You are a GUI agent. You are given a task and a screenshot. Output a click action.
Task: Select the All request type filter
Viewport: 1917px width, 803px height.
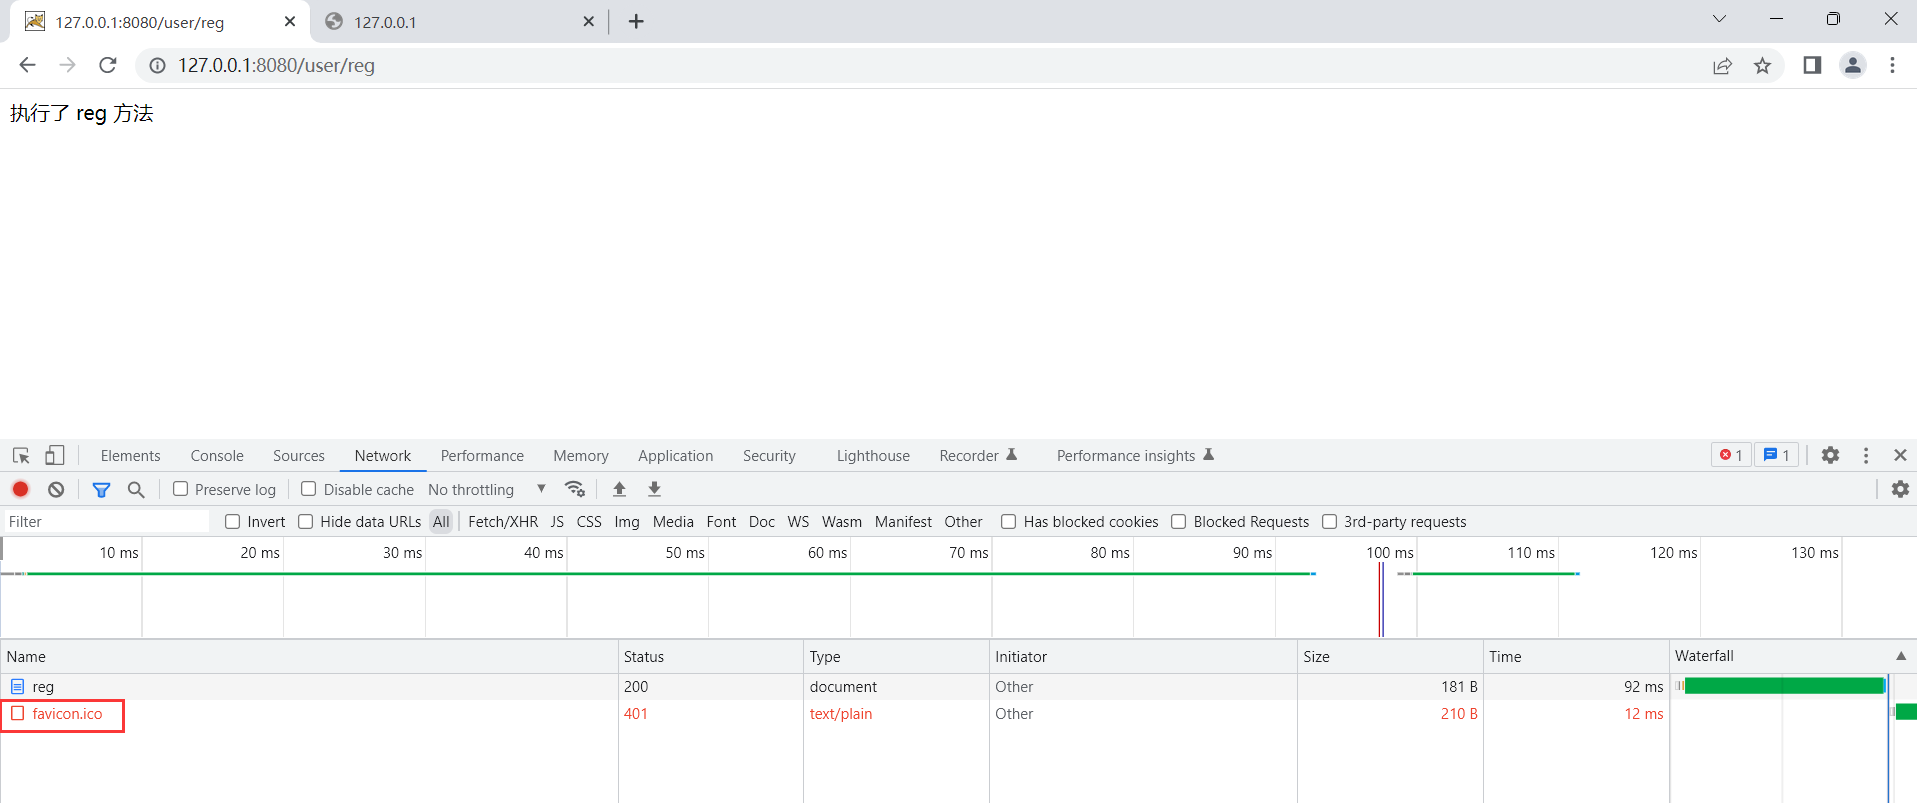(441, 522)
